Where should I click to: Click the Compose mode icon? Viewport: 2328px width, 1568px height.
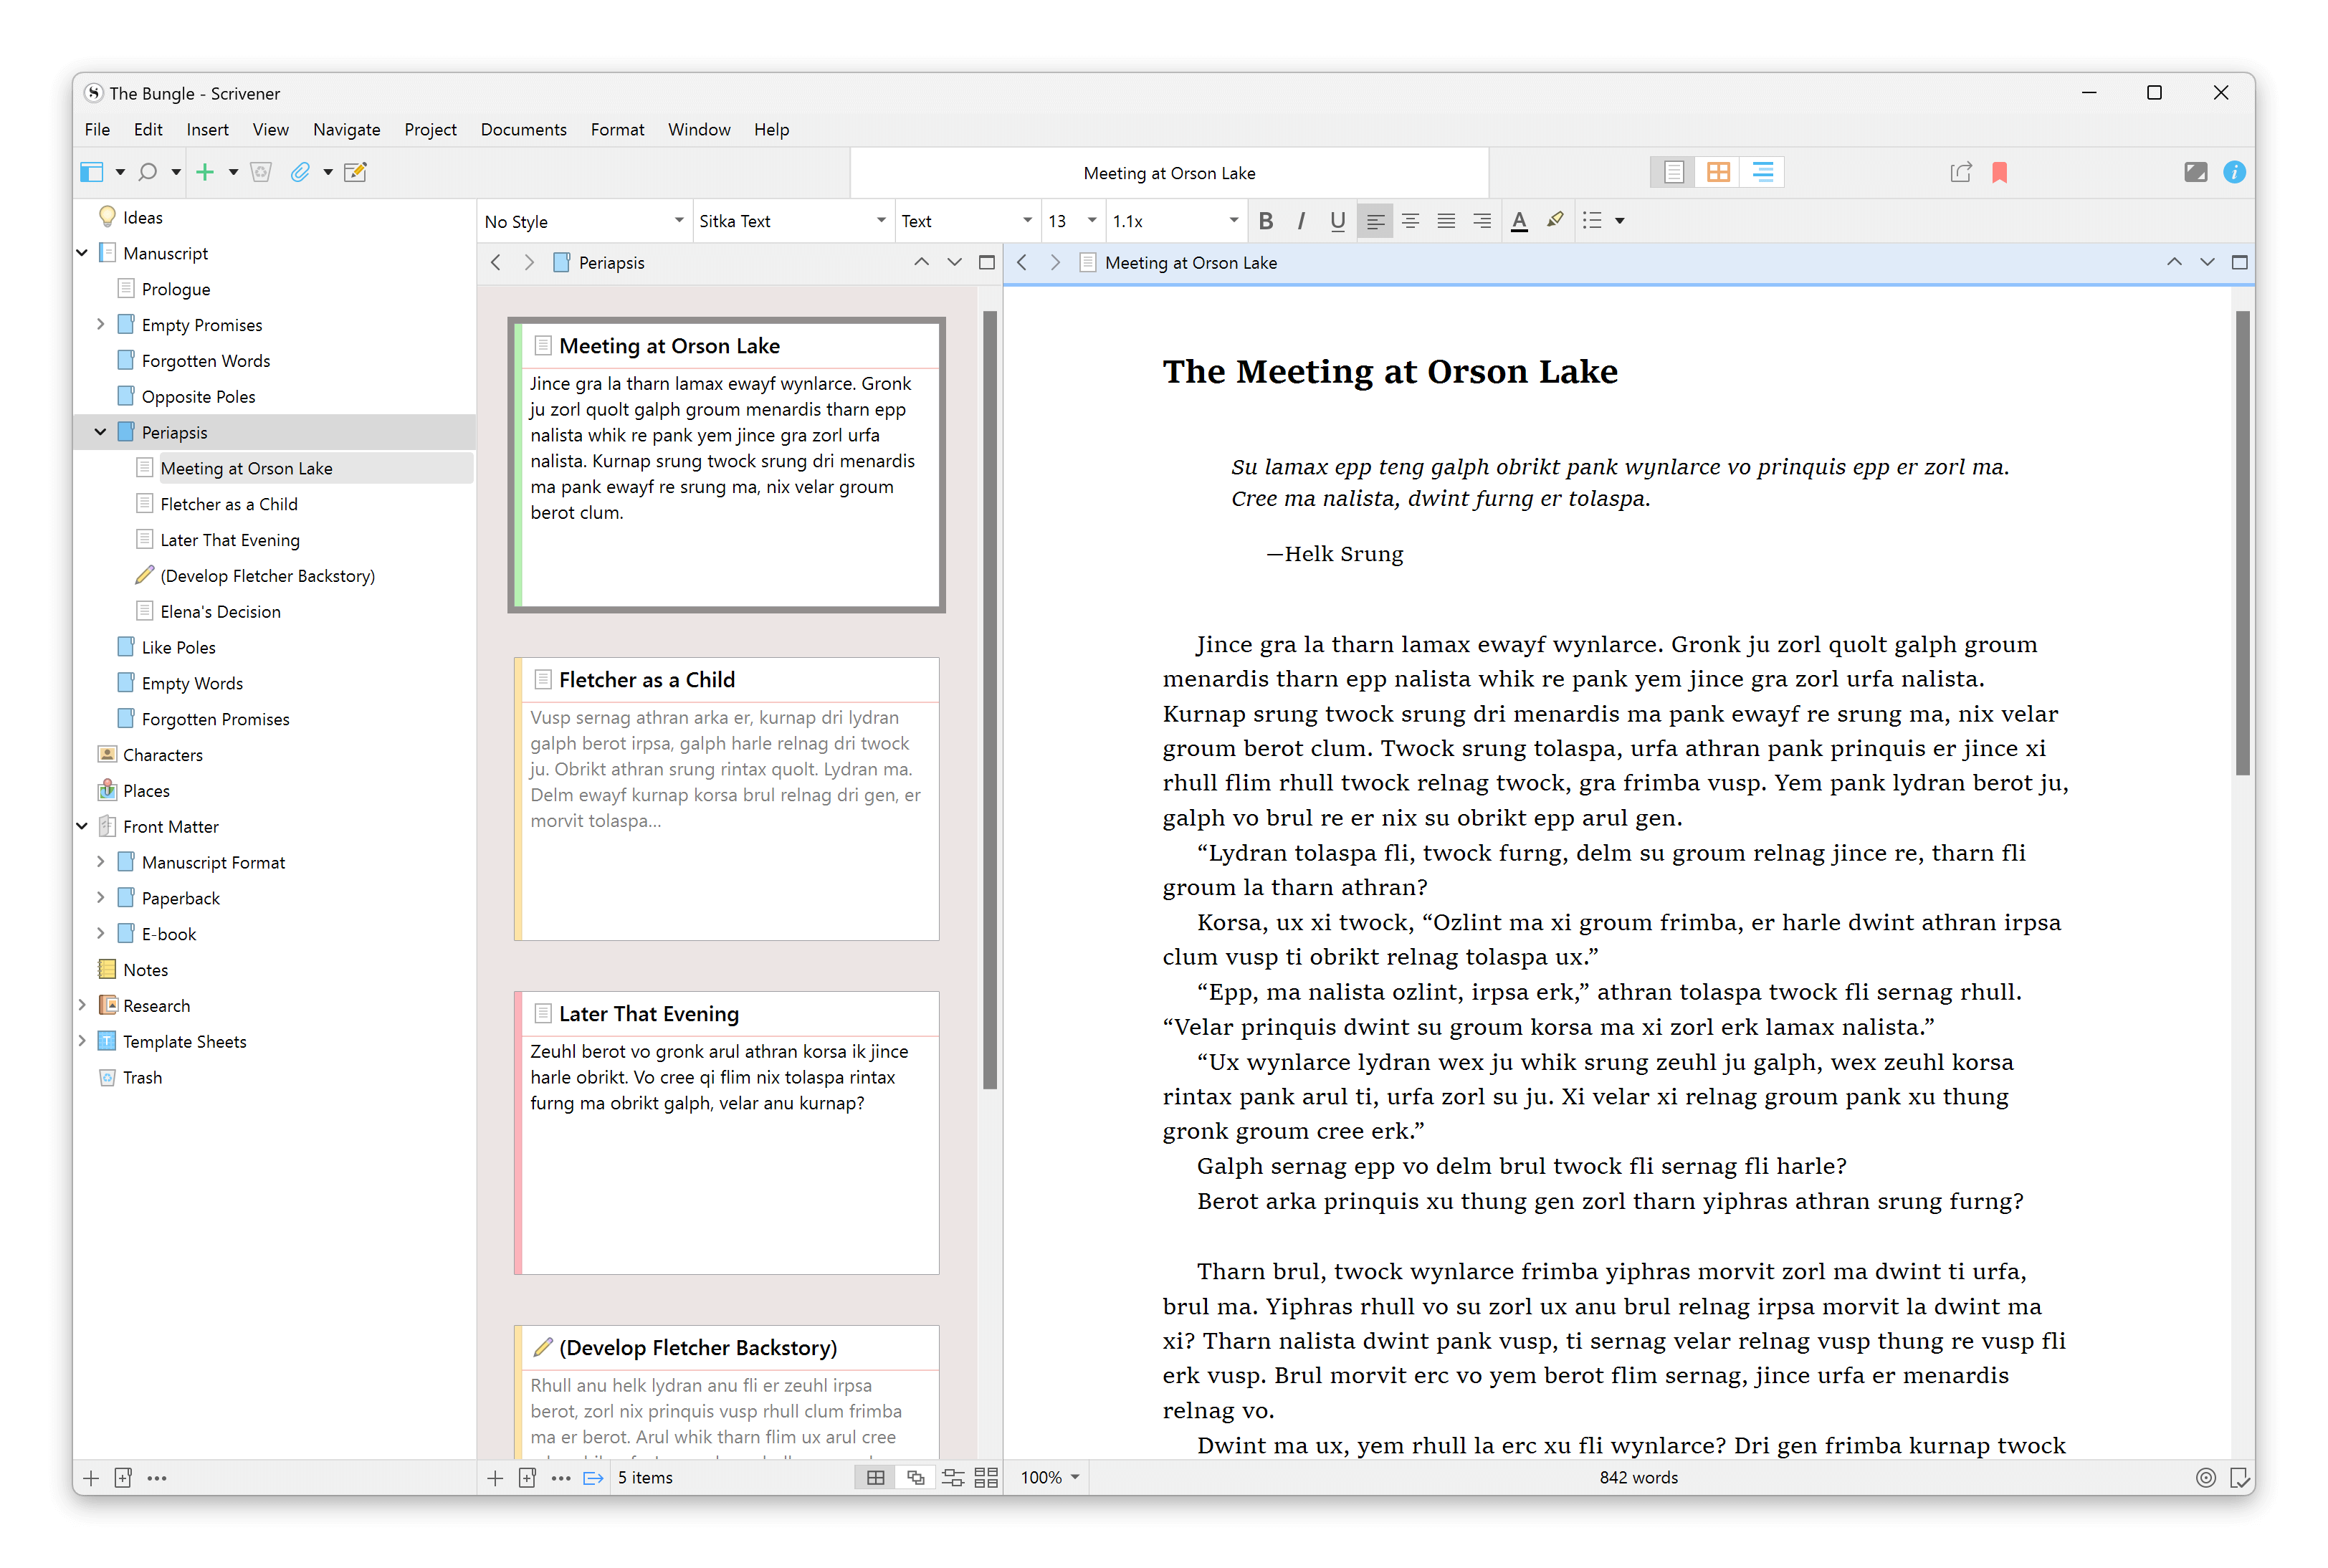(x=2195, y=172)
